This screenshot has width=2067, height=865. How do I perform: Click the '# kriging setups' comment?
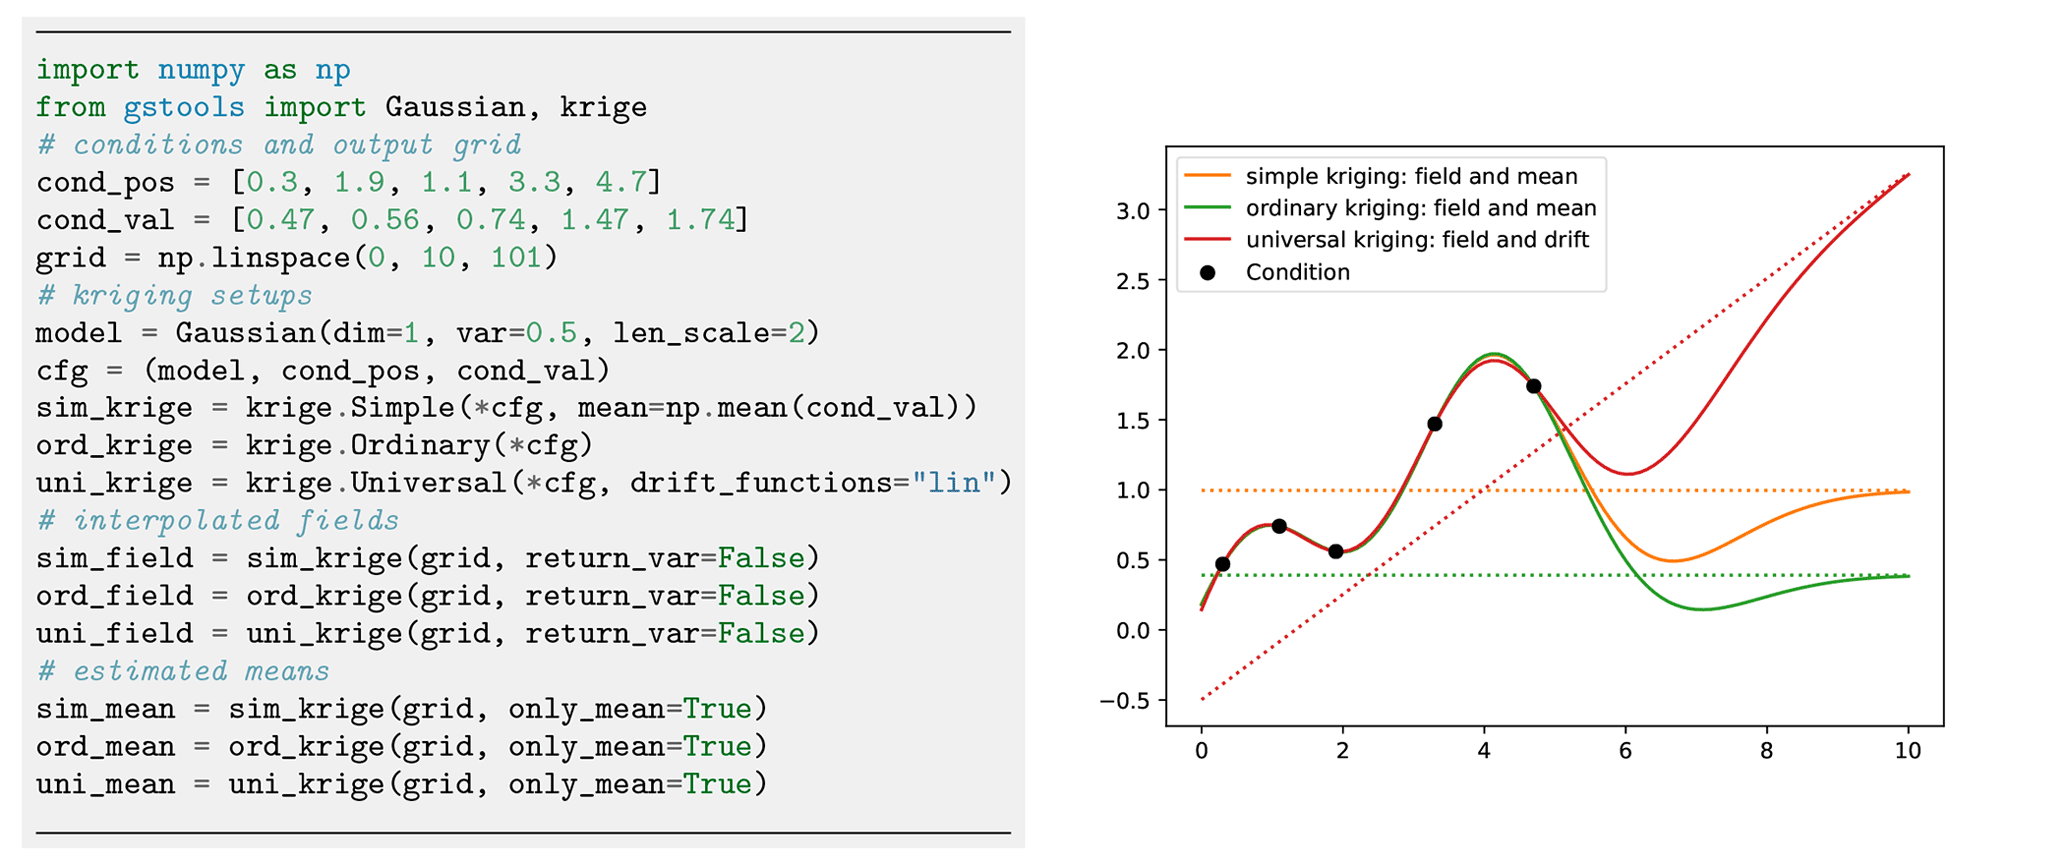174,296
